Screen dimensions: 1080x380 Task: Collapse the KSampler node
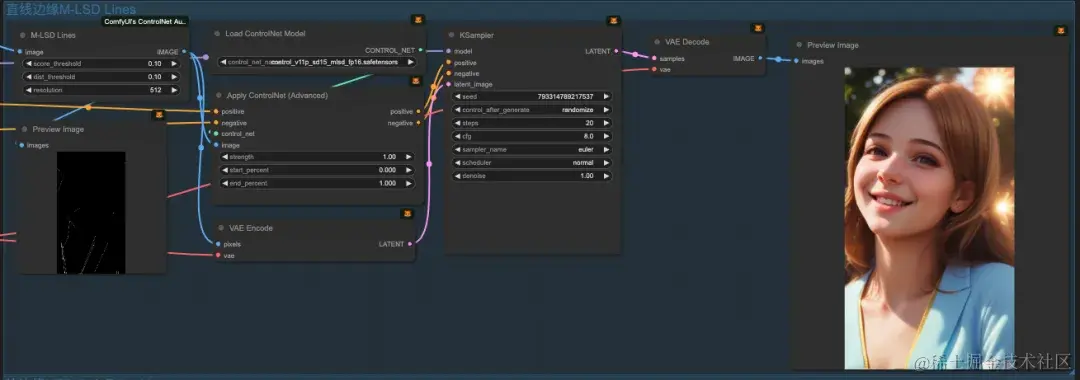point(451,35)
